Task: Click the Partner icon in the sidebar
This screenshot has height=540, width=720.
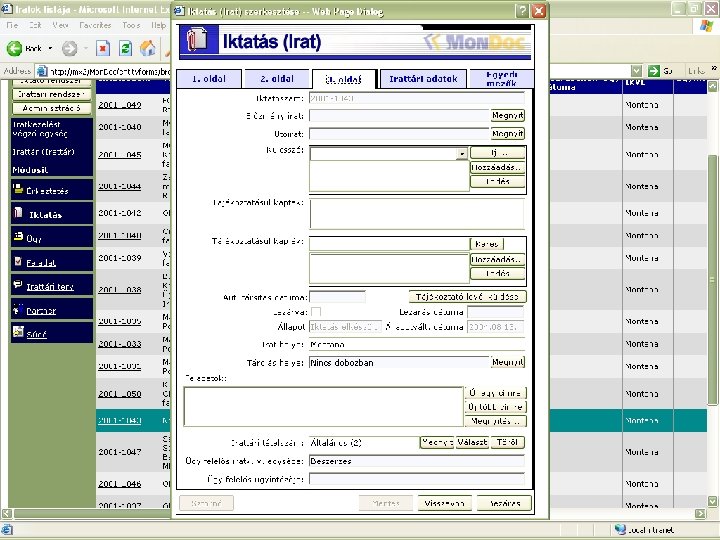Action: (18, 309)
